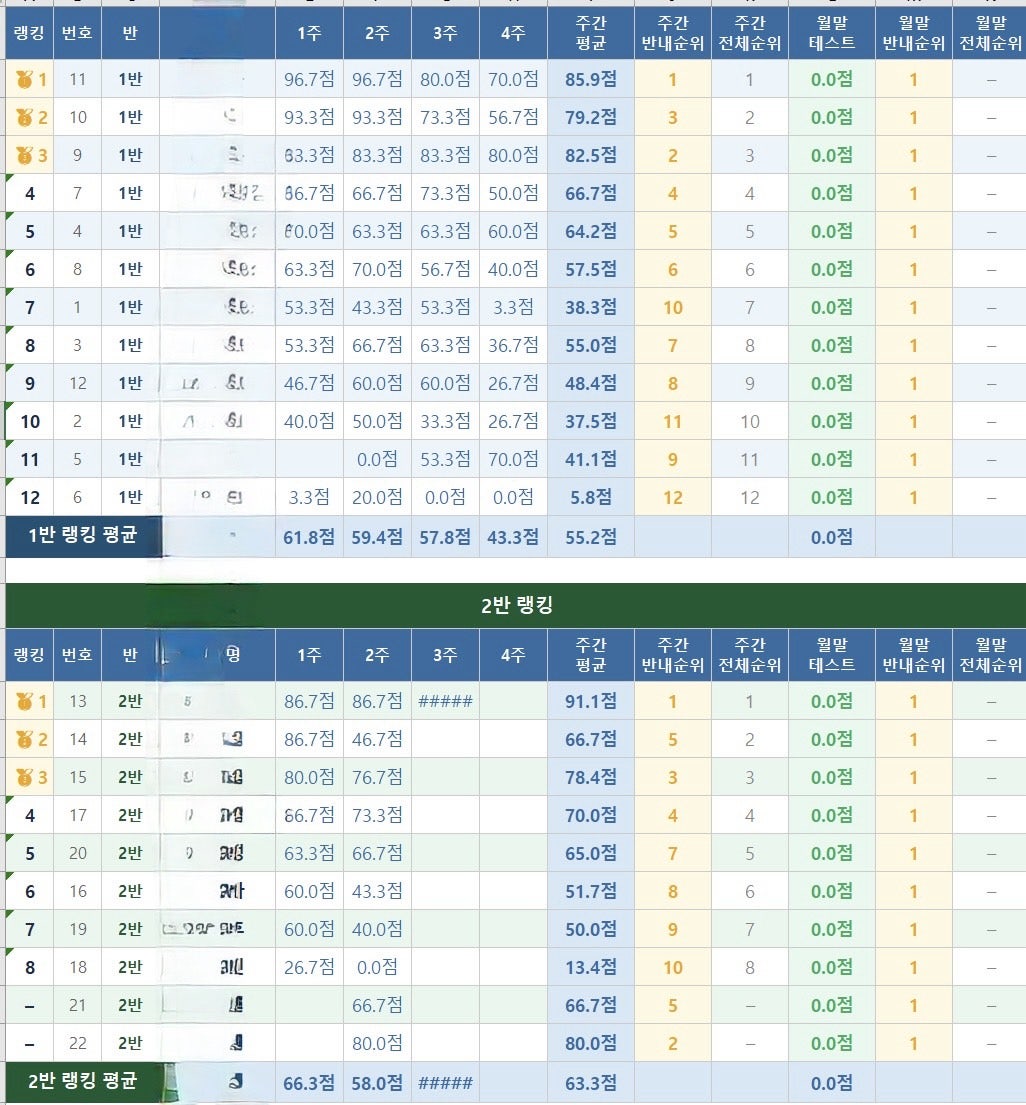Select the ##### cell in student 13's row
1026x1105 pixels.
coord(445,701)
